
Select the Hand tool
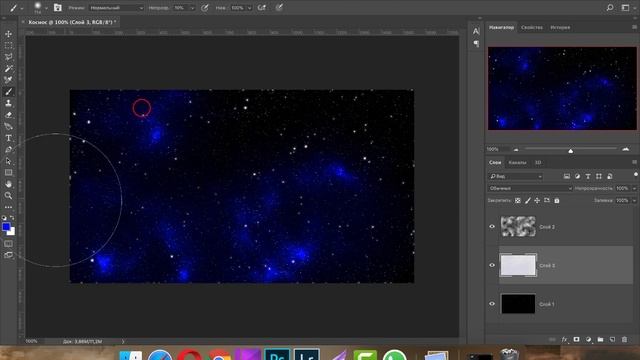point(8,184)
